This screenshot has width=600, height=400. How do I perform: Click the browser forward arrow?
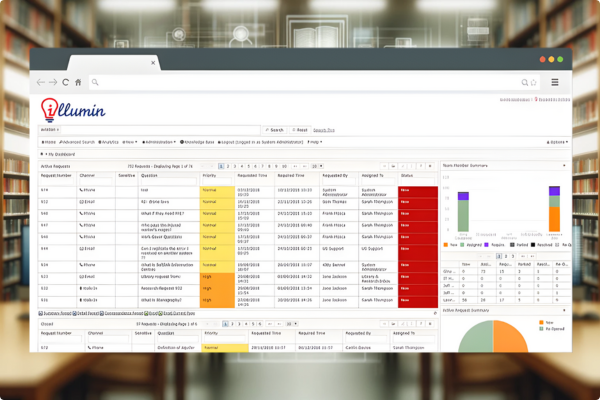tap(53, 82)
